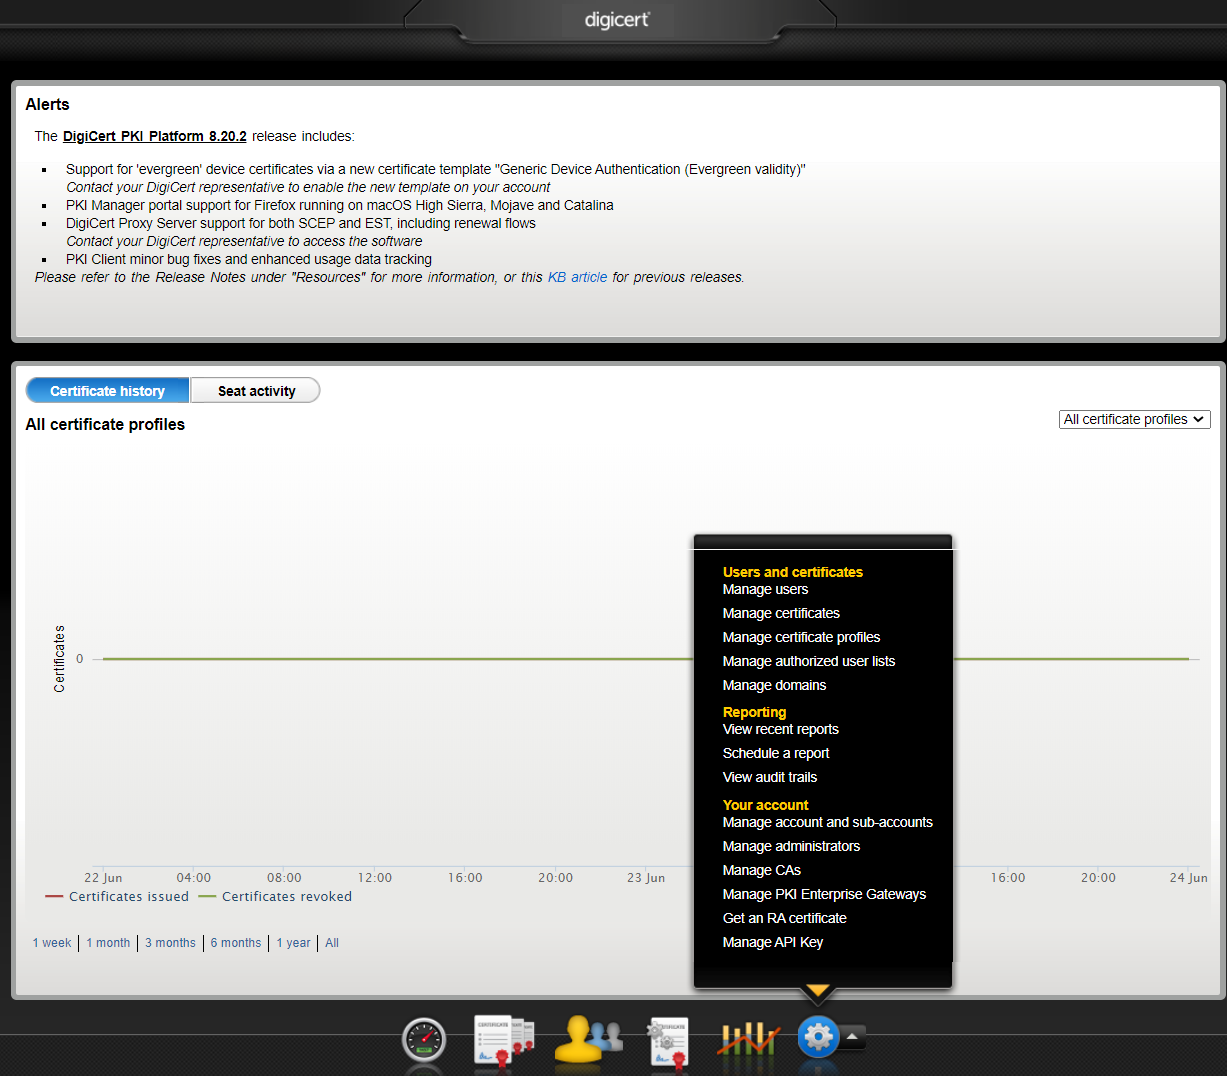The width and height of the screenshot is (1227, 1076).
Task: Select Manage users menu entry
Action: pos(765,589)
